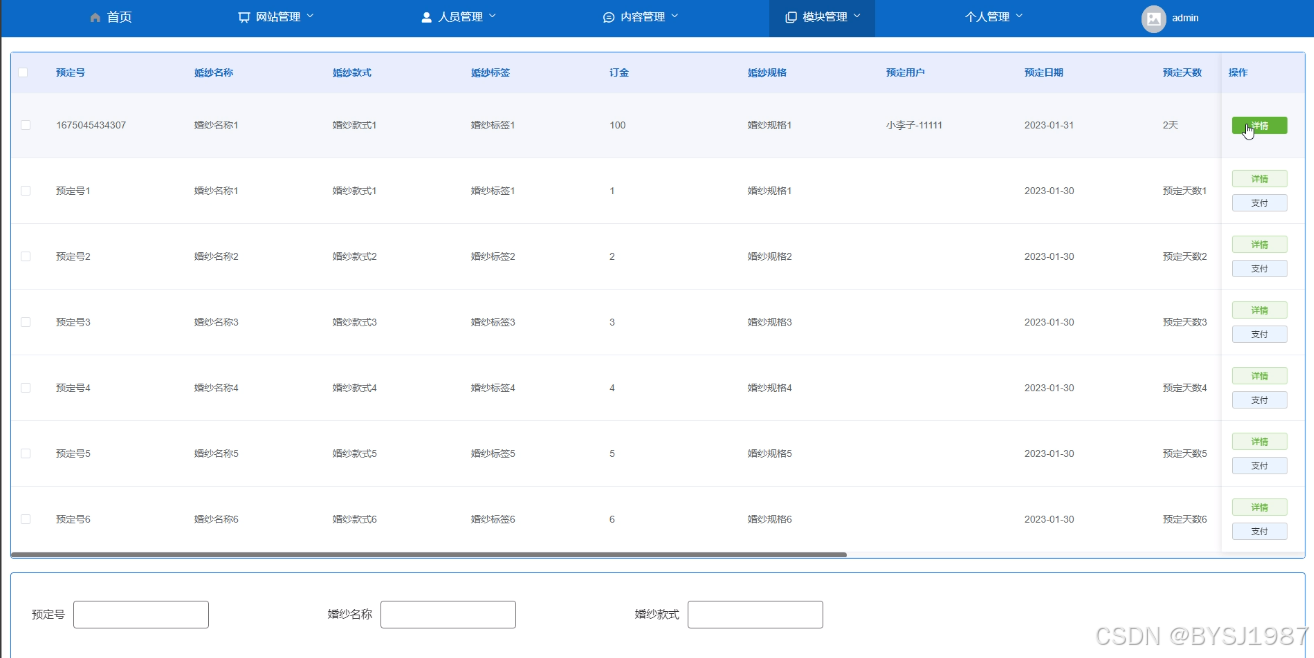The height and width of the screenshot is (658, 1314).
Task: Click 支付 for the 预定号5 row
Action: pyautogui.click(x=1259, y=465)
